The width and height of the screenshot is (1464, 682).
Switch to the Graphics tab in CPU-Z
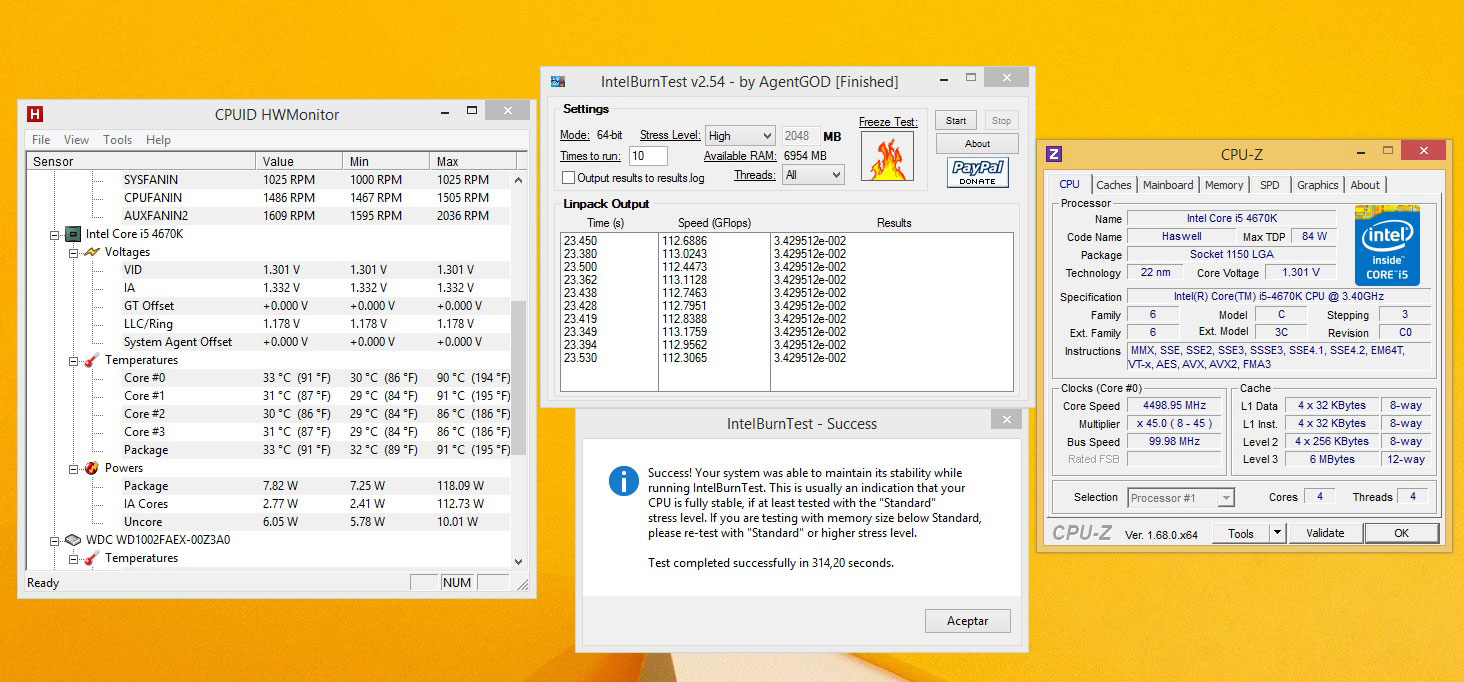pos(1318,185)
